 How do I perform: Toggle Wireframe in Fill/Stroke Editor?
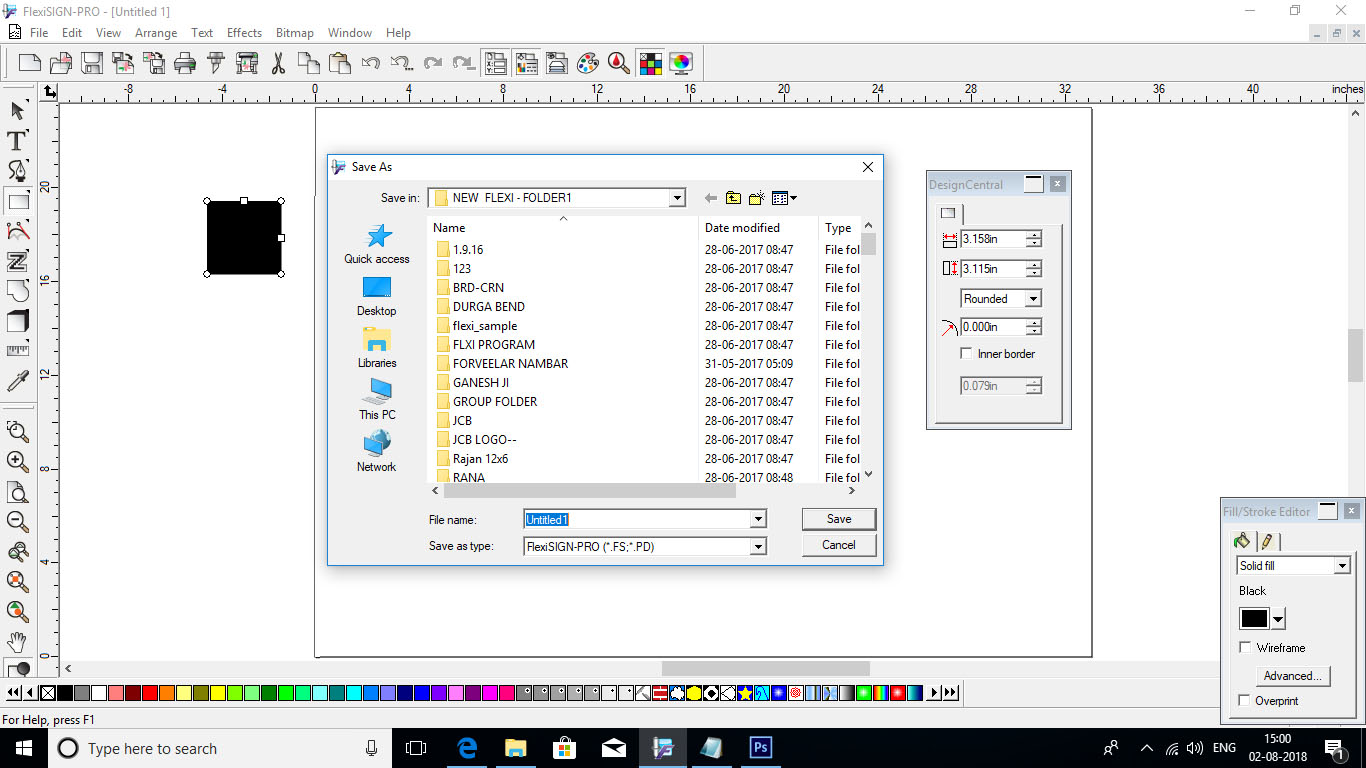1245,647
